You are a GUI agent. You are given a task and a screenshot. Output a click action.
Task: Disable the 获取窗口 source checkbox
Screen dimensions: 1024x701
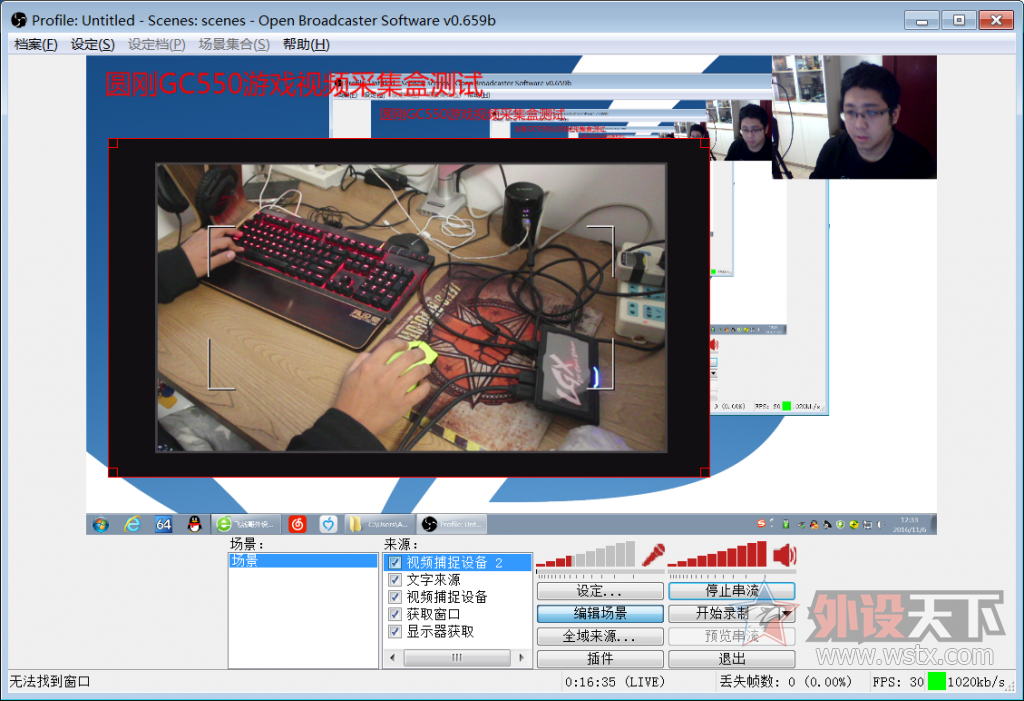[395, 614]
